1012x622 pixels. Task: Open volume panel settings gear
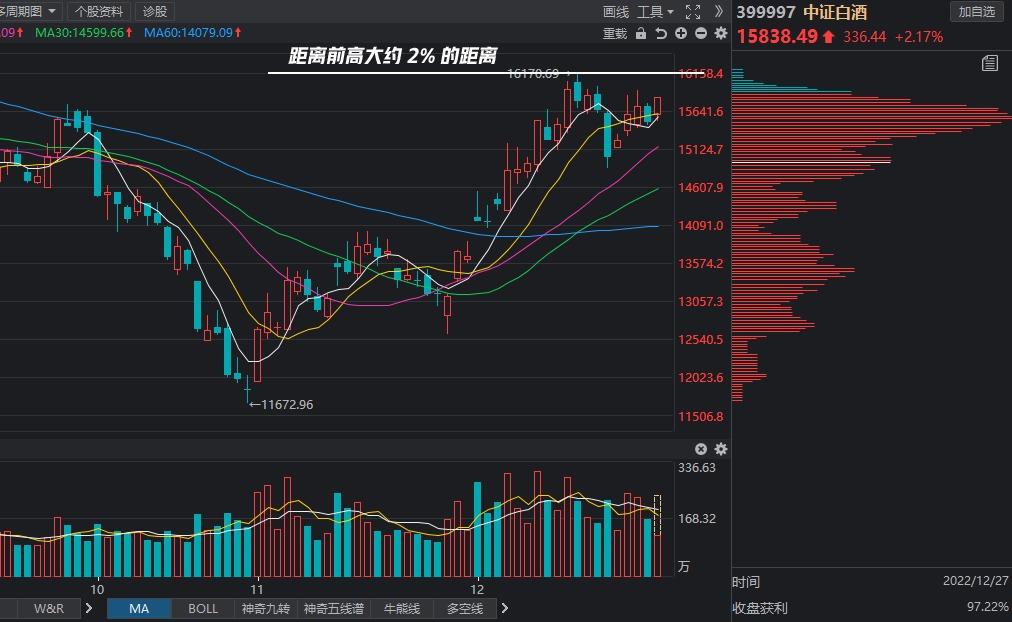coord(721,450)
